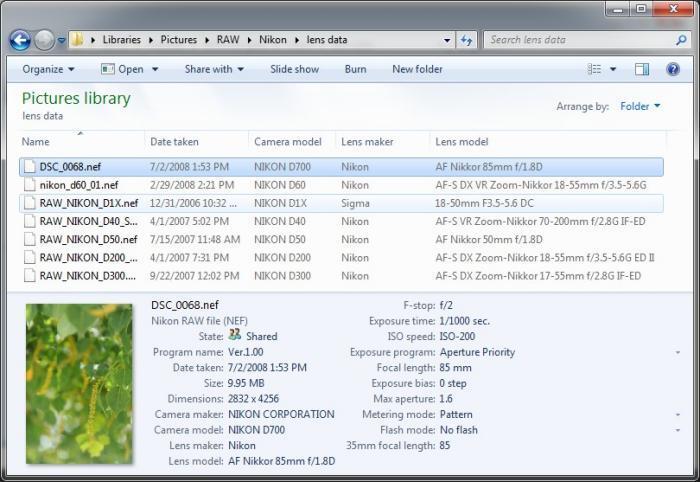Open the Help question mark icon
The height and width of the screenshot is (482, 700).
point(673,69)
